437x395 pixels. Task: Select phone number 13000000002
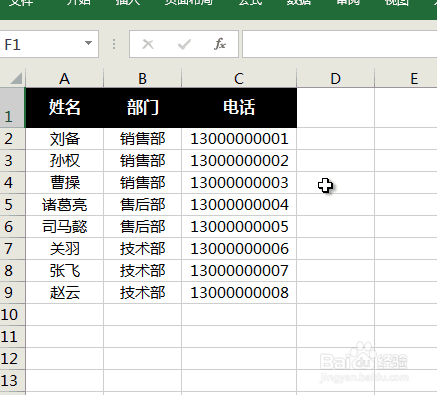pyautogui.click(x=239, y=161)
